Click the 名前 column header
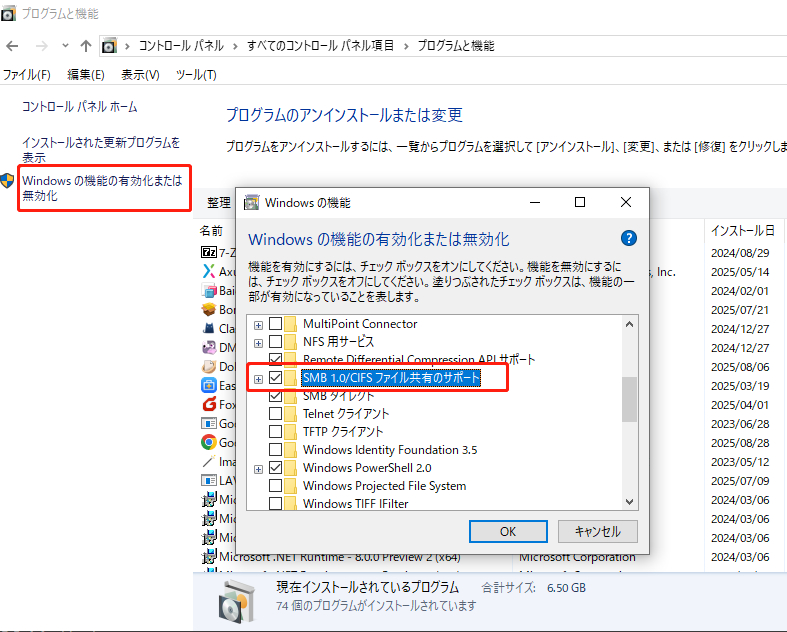787x632 pixels. pyautogui.click(x=211, y=230)
